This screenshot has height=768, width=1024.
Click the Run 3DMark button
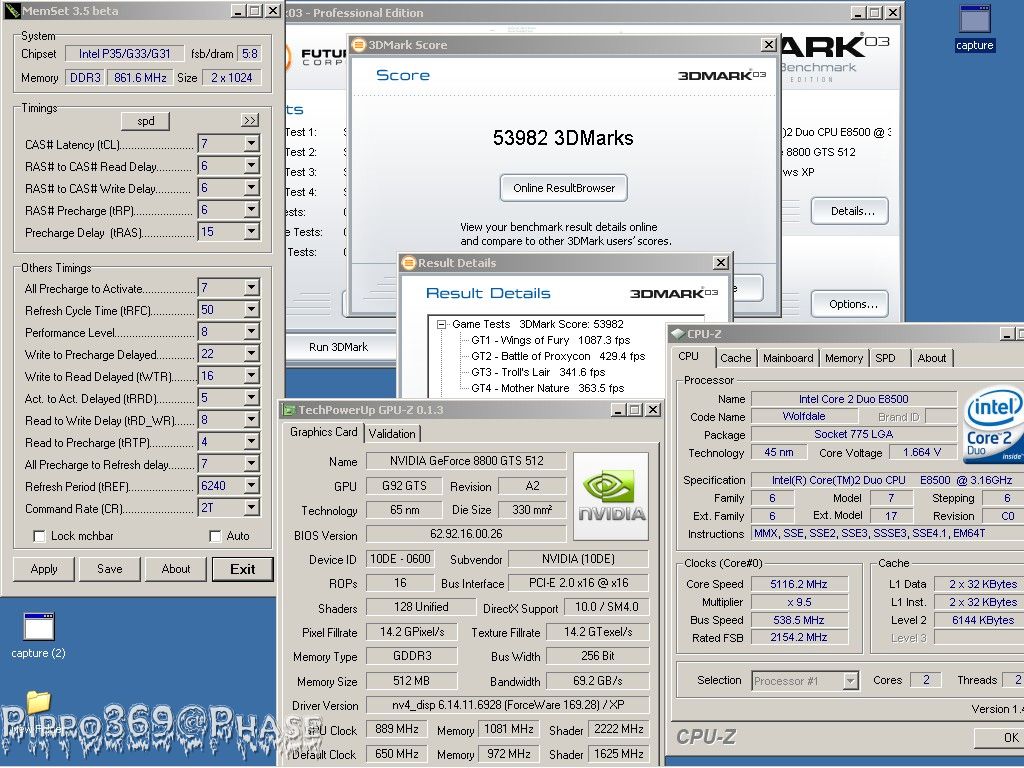(x=338, y=347)
